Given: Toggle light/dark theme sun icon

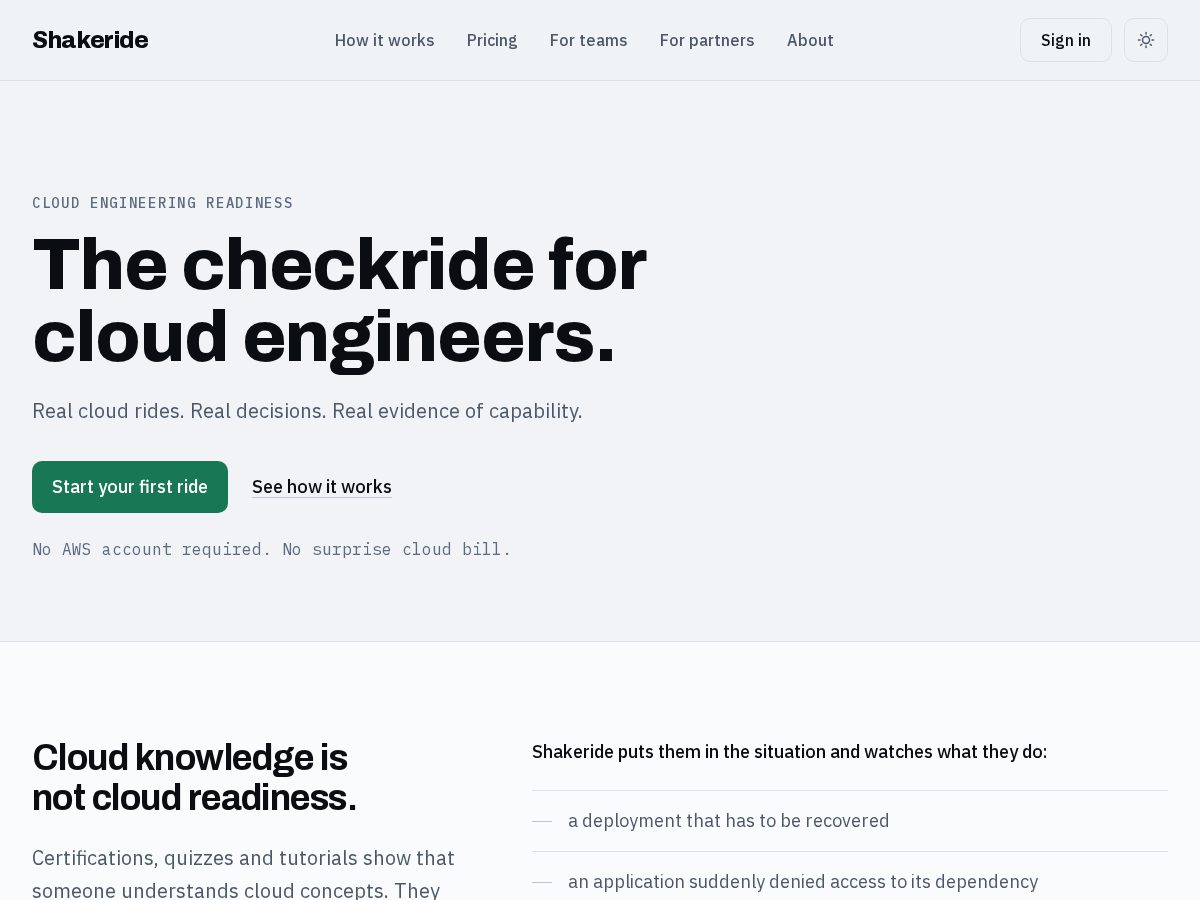Looking at the screenshot, I should click(1146, 40).
